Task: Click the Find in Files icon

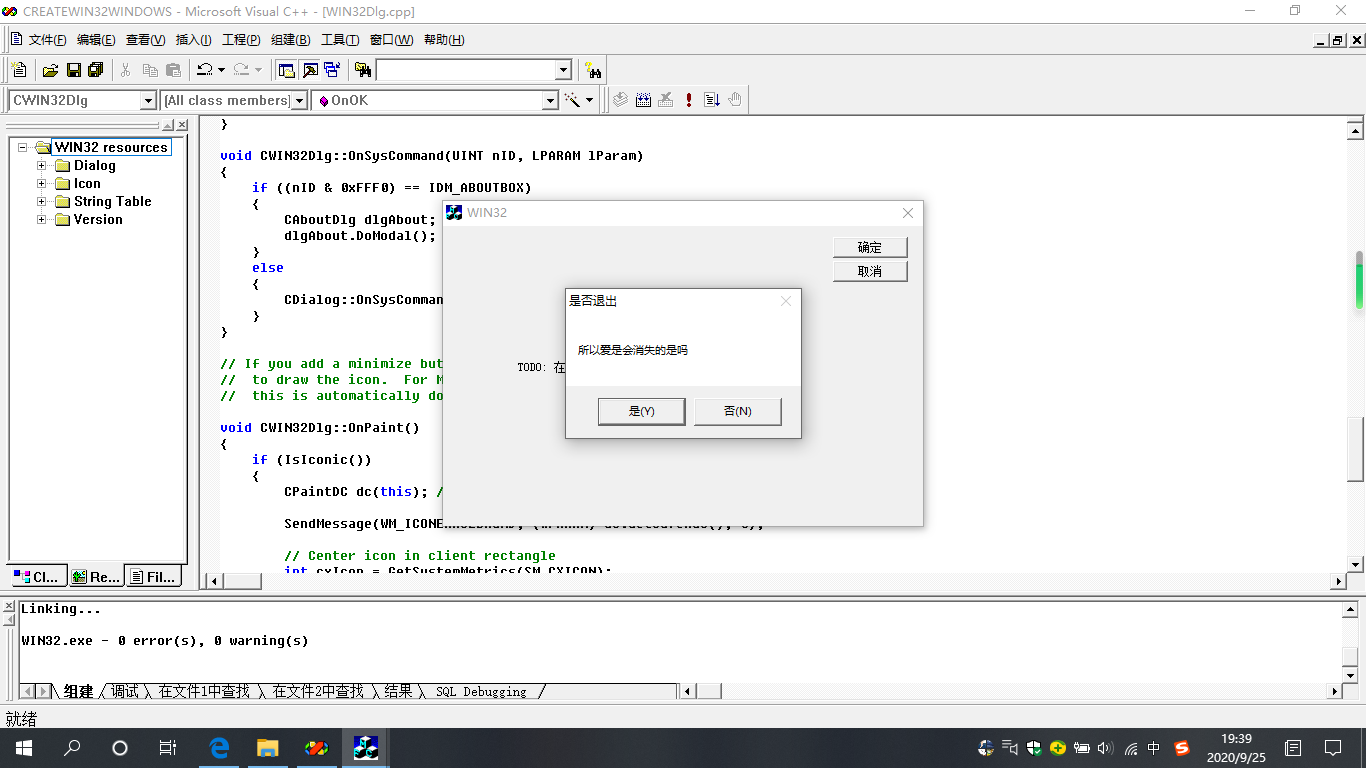Action: (363, 70)
